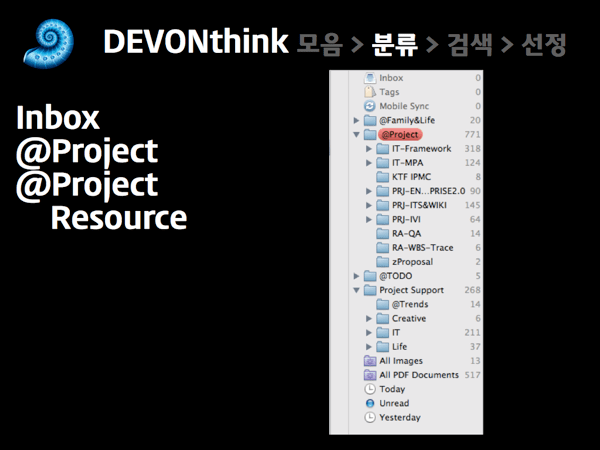This screenshot has height=450, width=600.
Task: Click the Today clock icon
Action: (x=370, y=389)
